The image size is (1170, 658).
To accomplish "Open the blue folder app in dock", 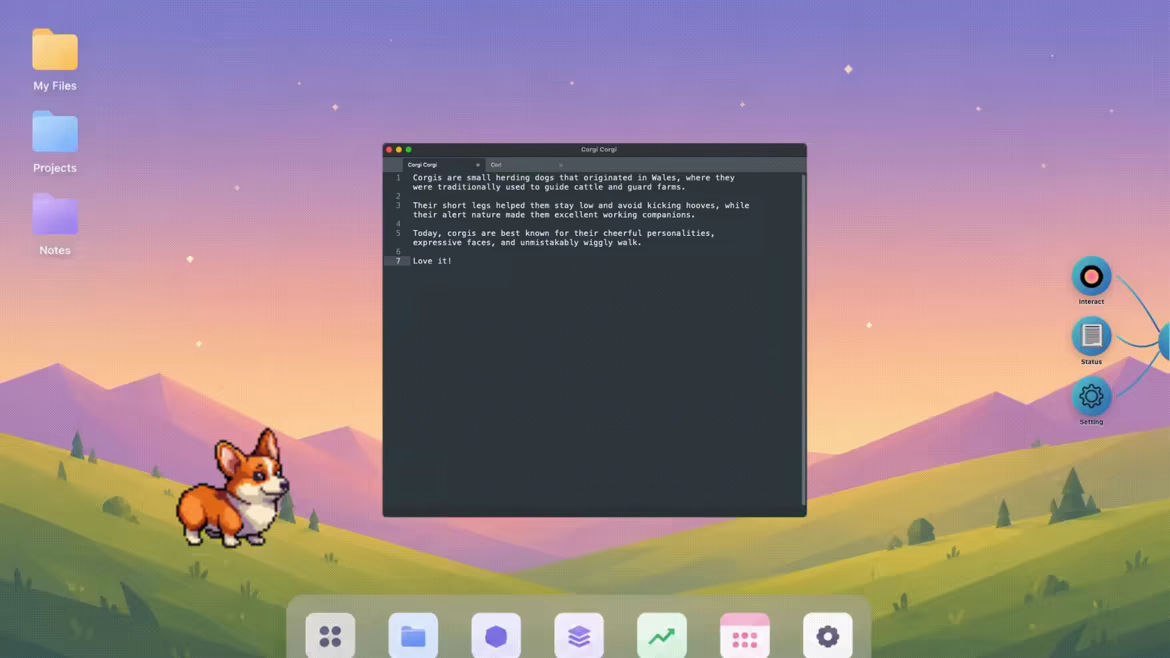I will (x=413, y=636).
